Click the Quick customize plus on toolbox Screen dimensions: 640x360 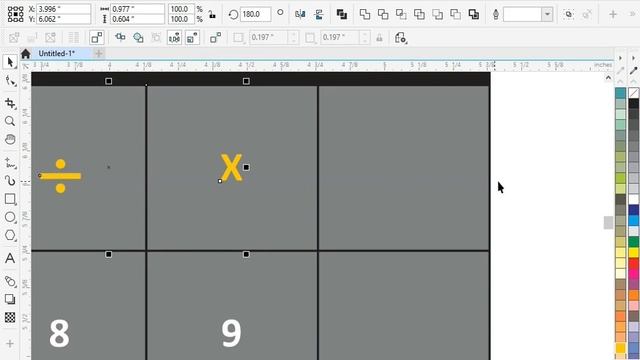(10, 344)
